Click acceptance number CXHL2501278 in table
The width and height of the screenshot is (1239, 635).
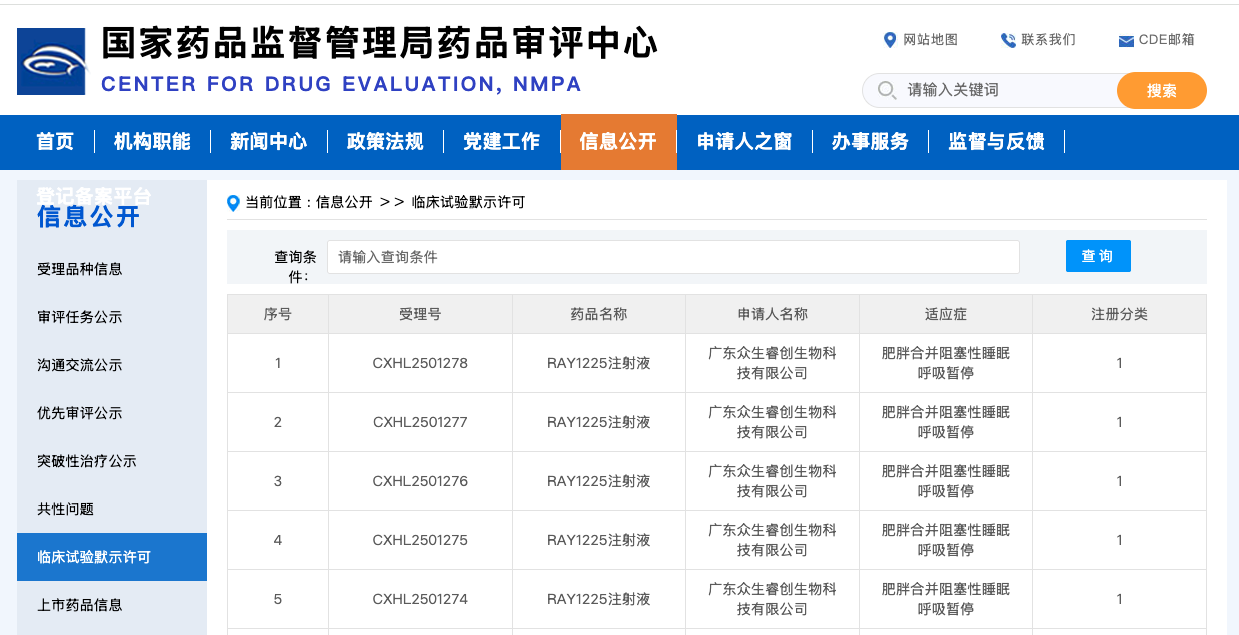(x=420, y=363)
